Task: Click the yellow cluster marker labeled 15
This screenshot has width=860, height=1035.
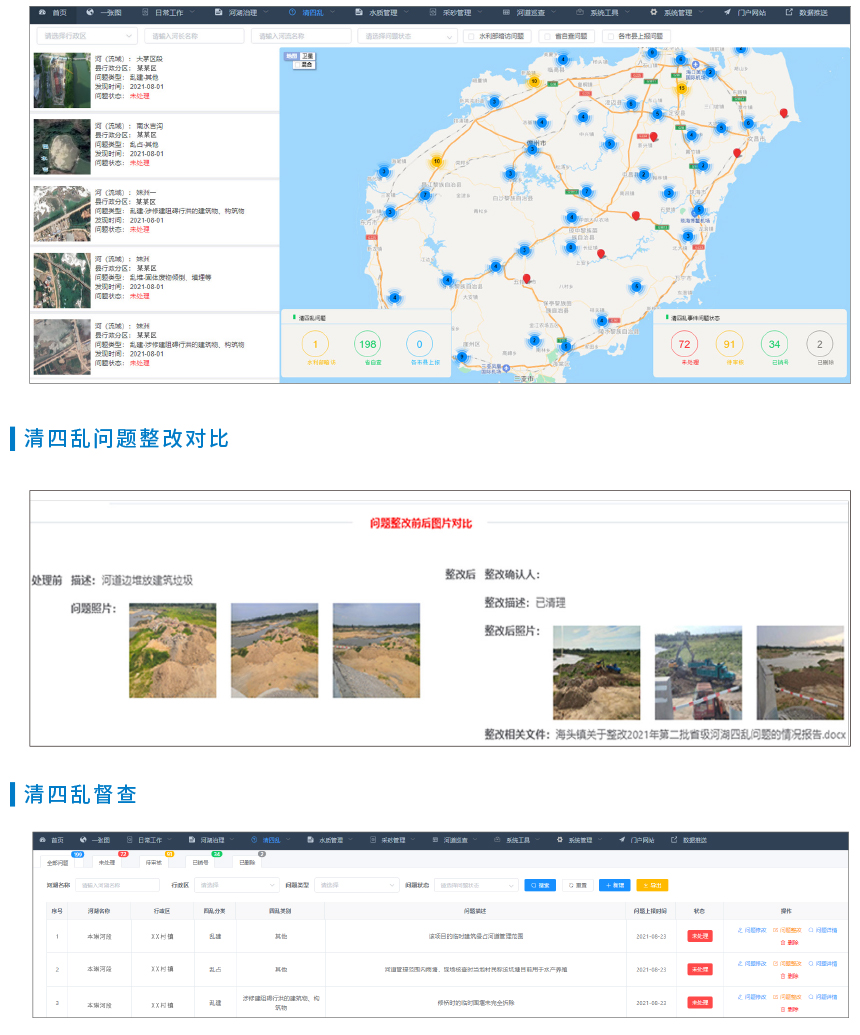Action: tap(682, 88)
